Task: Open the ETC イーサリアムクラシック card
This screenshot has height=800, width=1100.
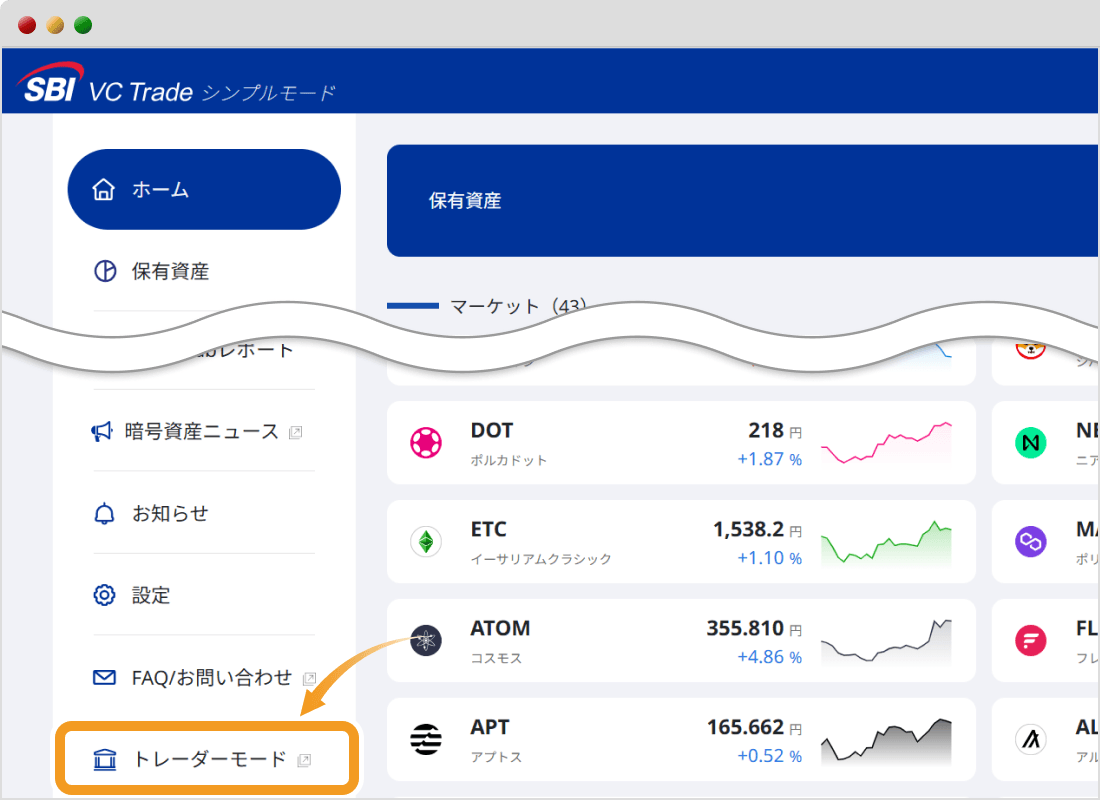Action: tap(681, 542)
